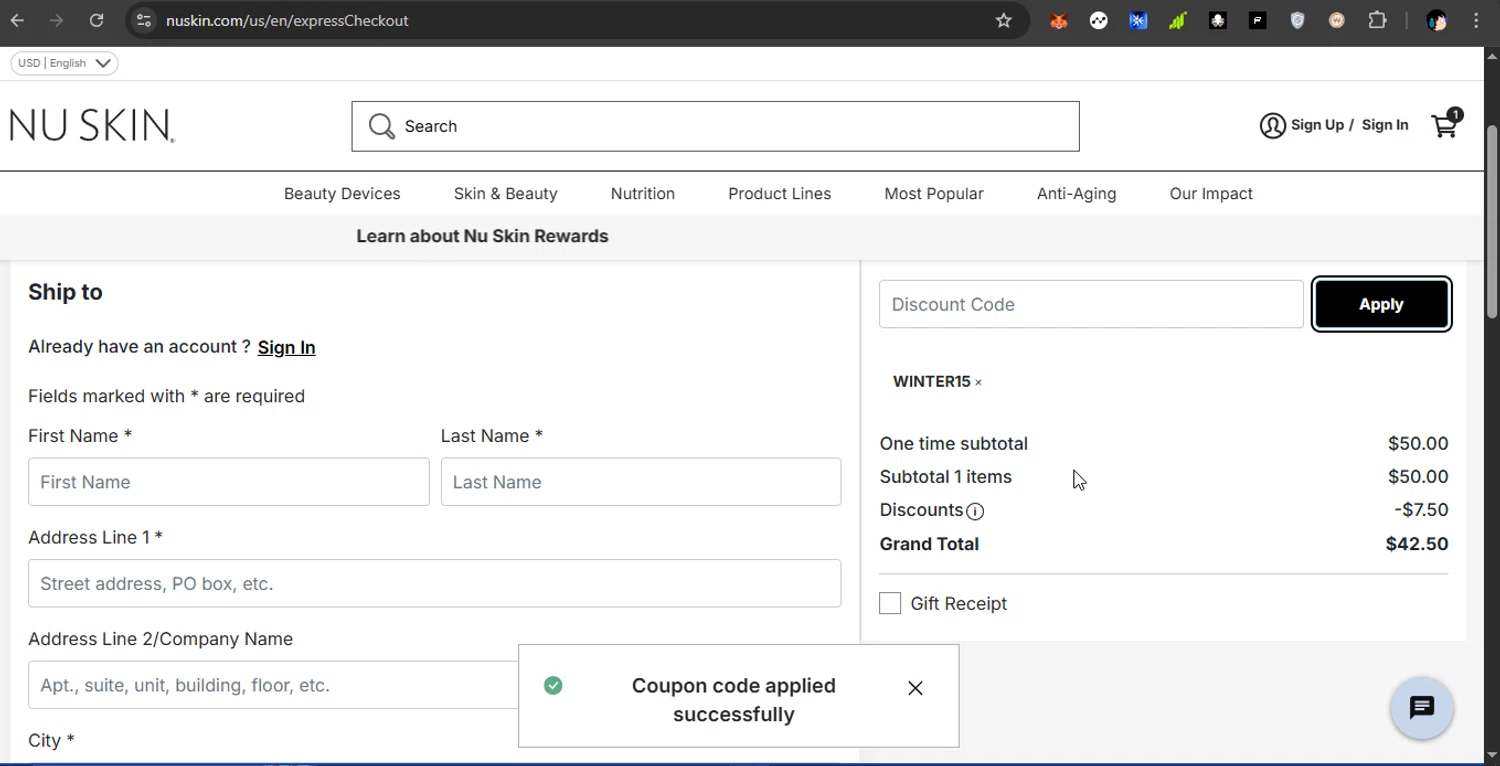
Task: Open the Product Lines menu
Action: click(x=779, y=194)
